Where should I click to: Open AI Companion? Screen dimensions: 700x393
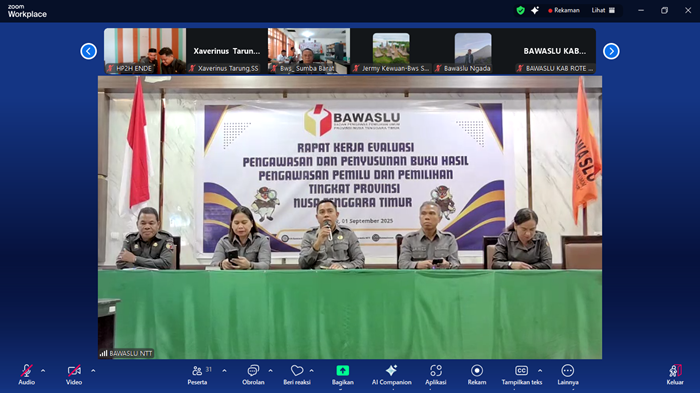392,375
